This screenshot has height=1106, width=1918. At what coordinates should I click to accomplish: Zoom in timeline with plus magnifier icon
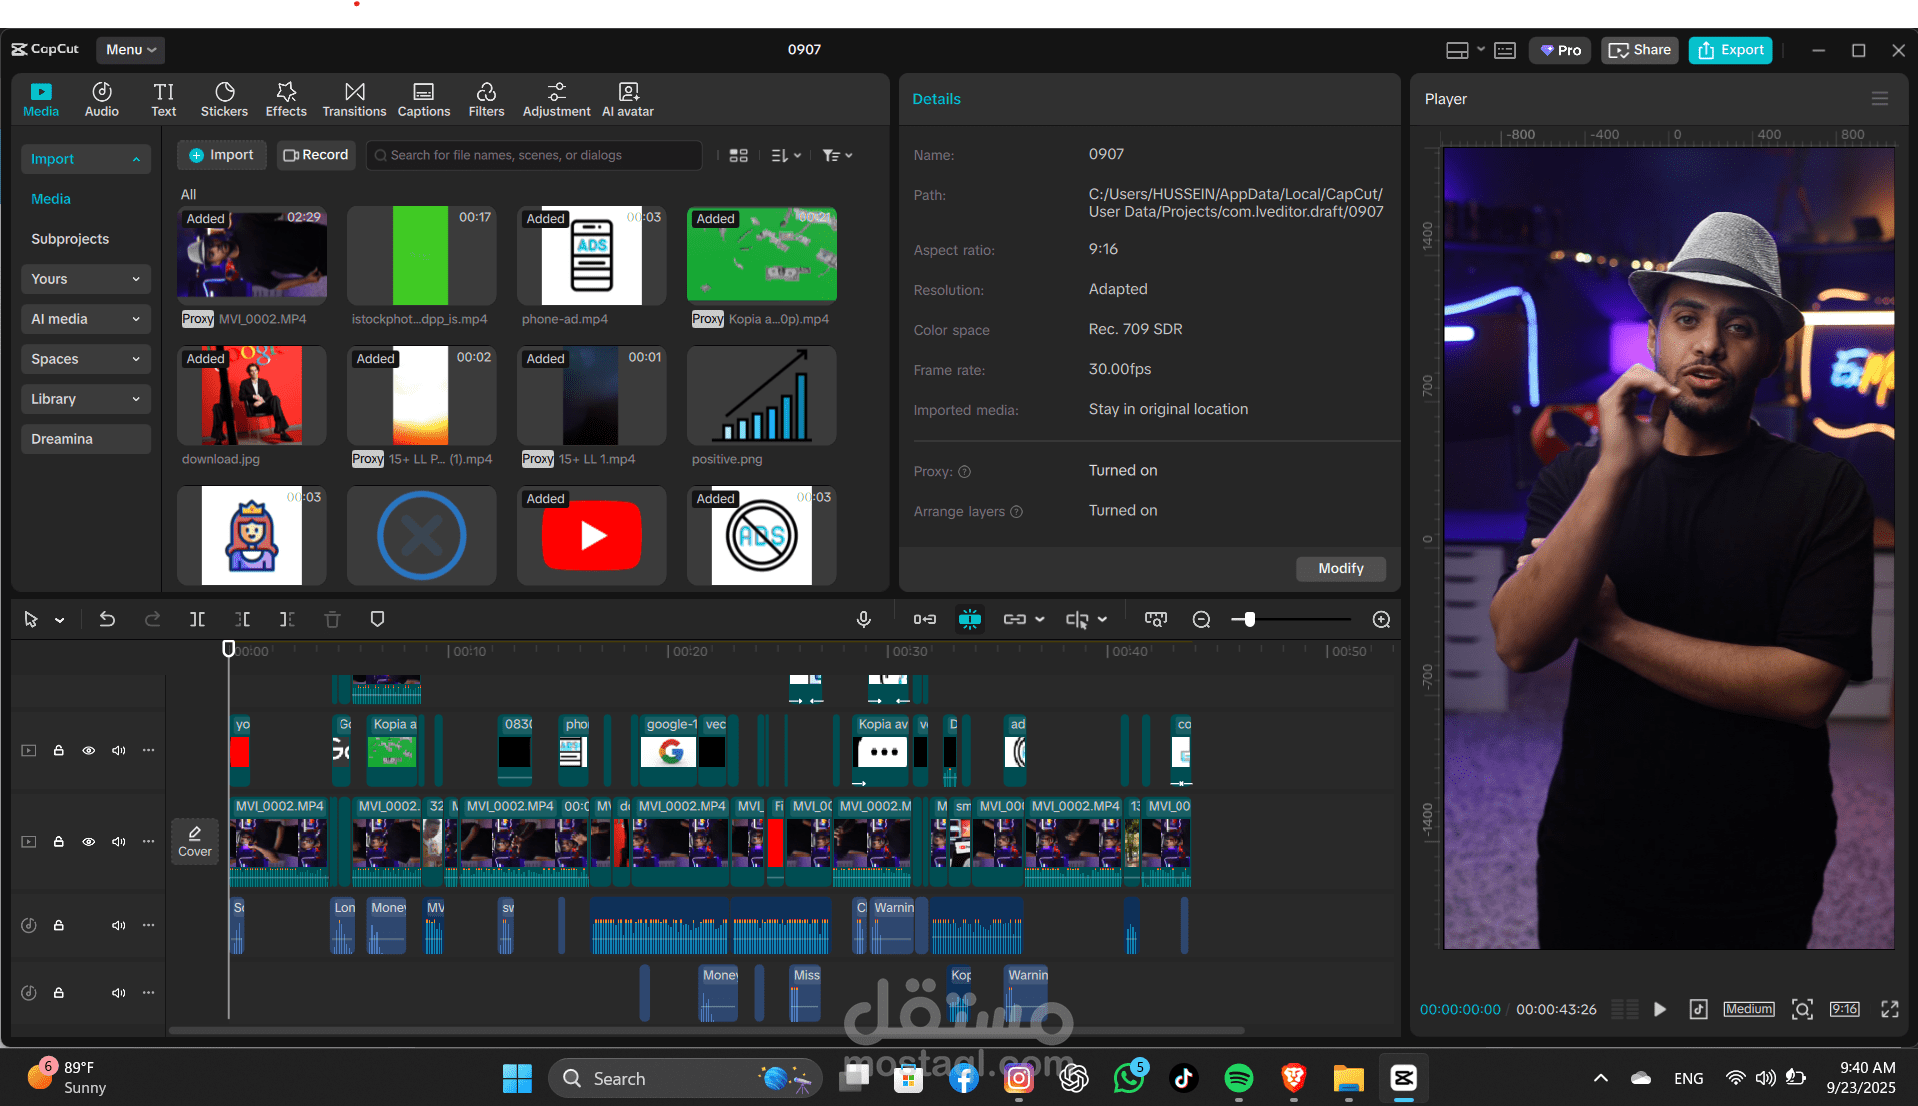1382,620
